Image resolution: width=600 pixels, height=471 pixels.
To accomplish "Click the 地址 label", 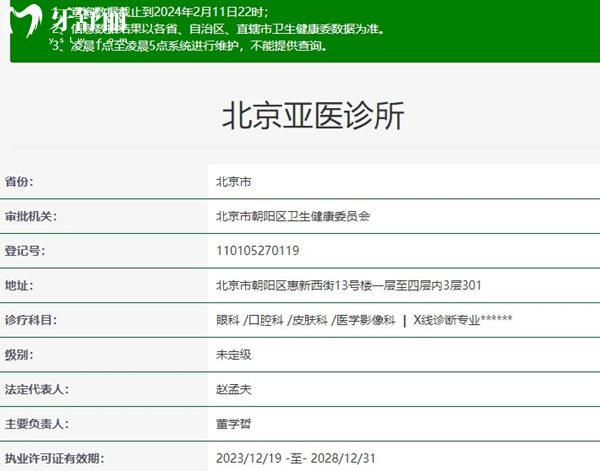I will click(19, 285).
